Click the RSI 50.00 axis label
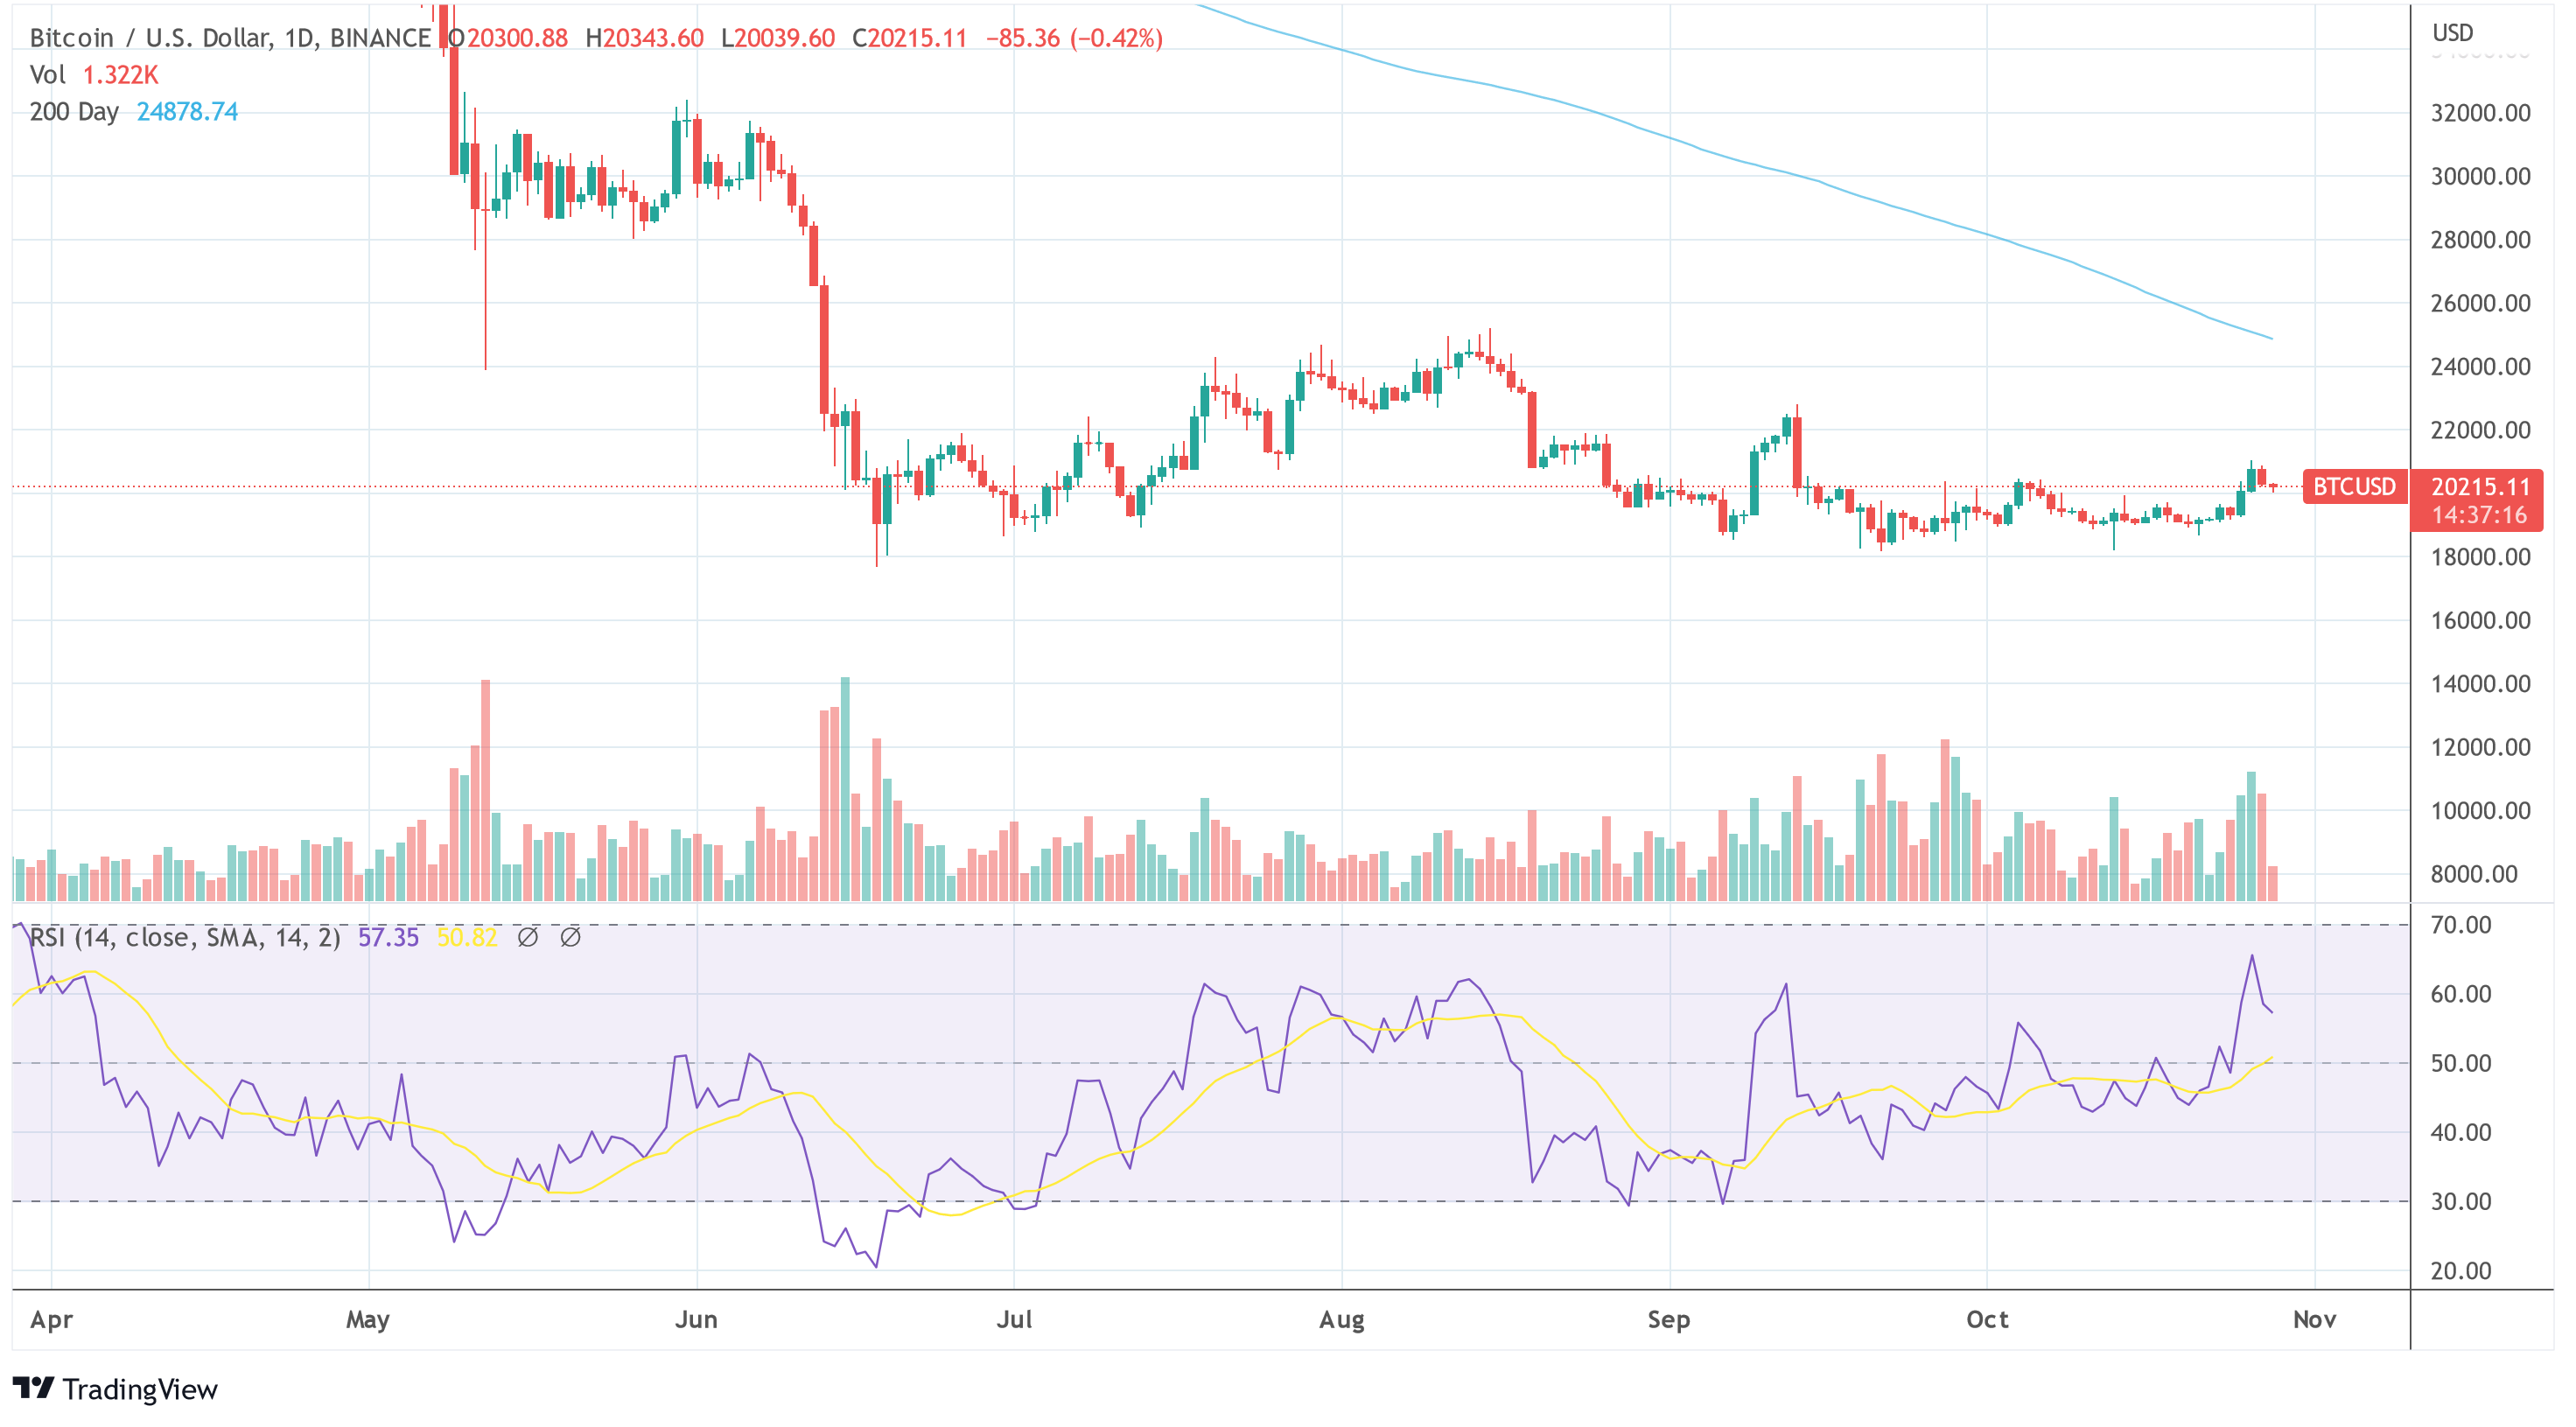 2461,1063
